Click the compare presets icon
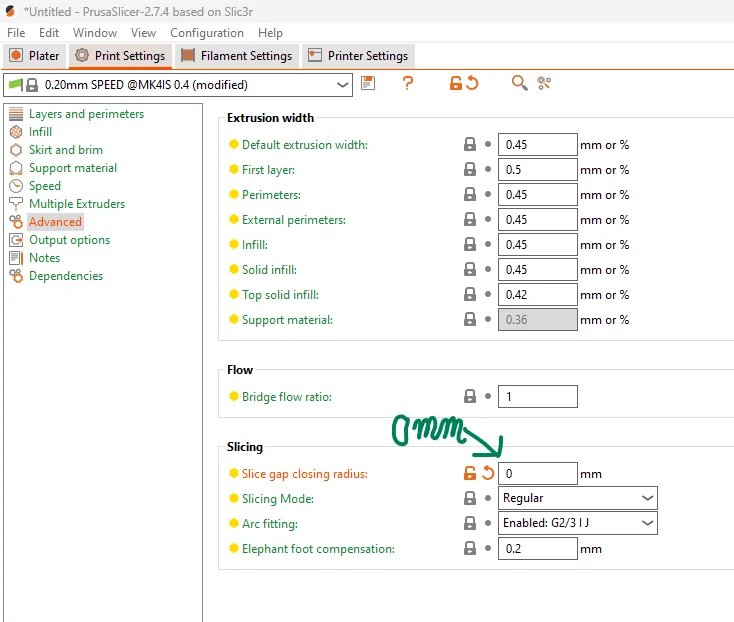734x622 pixels. click(x=544, y=83)
